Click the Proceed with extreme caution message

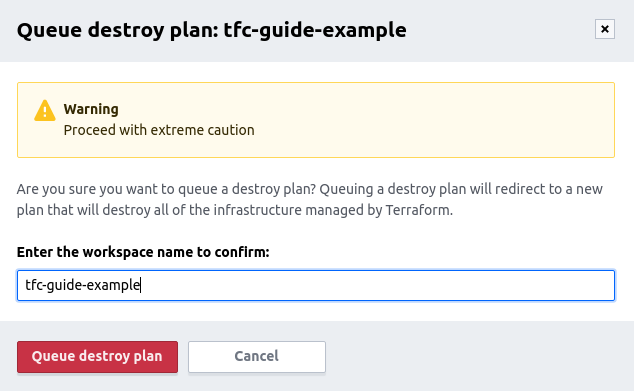pos(159,130)
